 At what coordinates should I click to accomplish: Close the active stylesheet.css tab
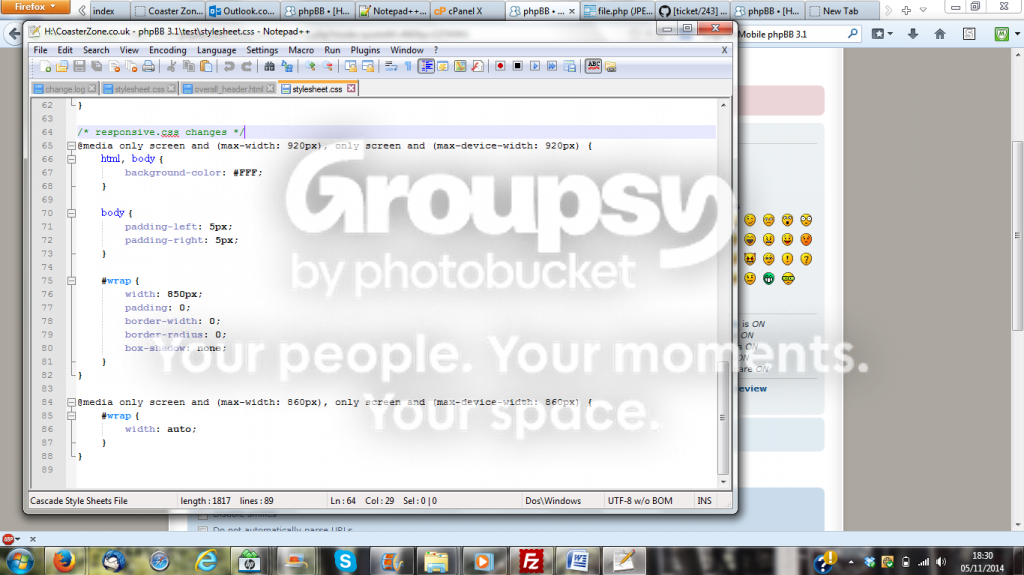point(351,88)
